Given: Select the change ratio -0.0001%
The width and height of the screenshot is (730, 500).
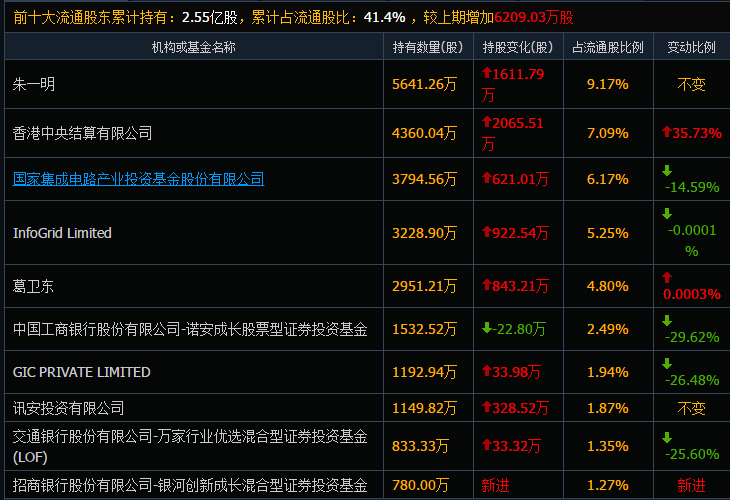Looking at the screenshot, I should [x=691, y=233].
